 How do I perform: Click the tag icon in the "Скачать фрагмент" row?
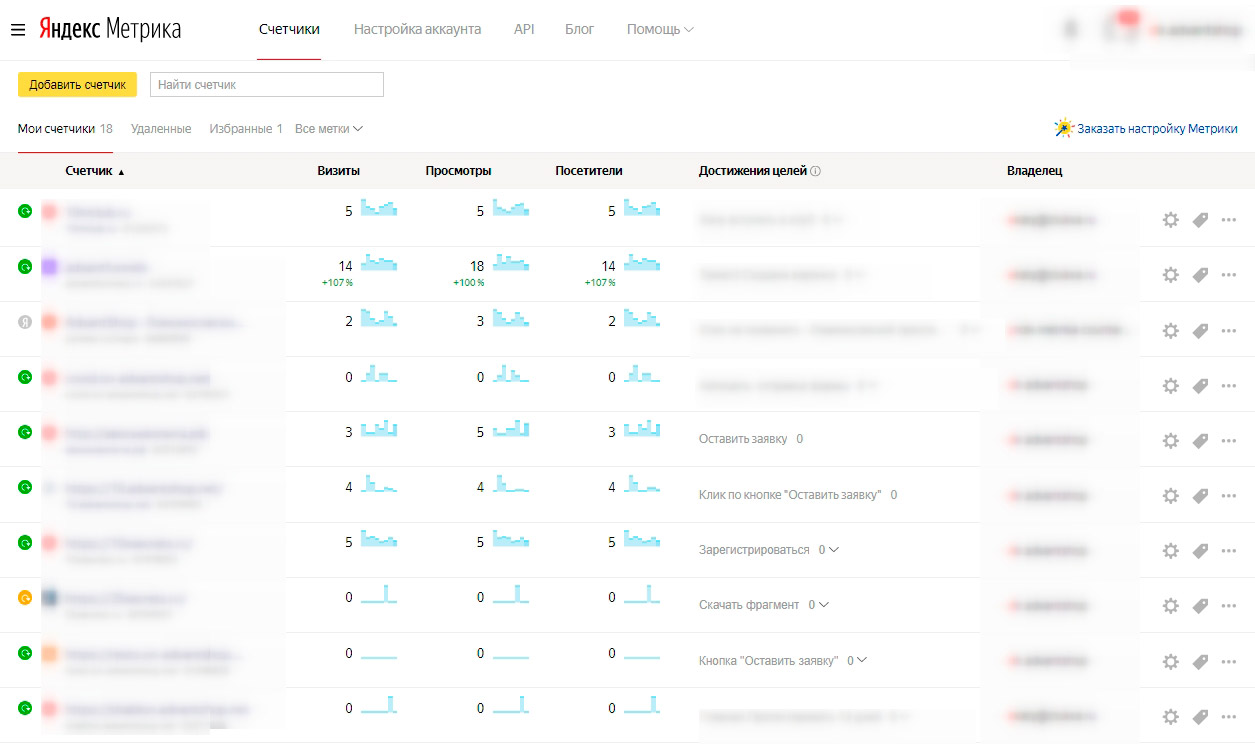pyautogui.click(x=1200, y=605)
